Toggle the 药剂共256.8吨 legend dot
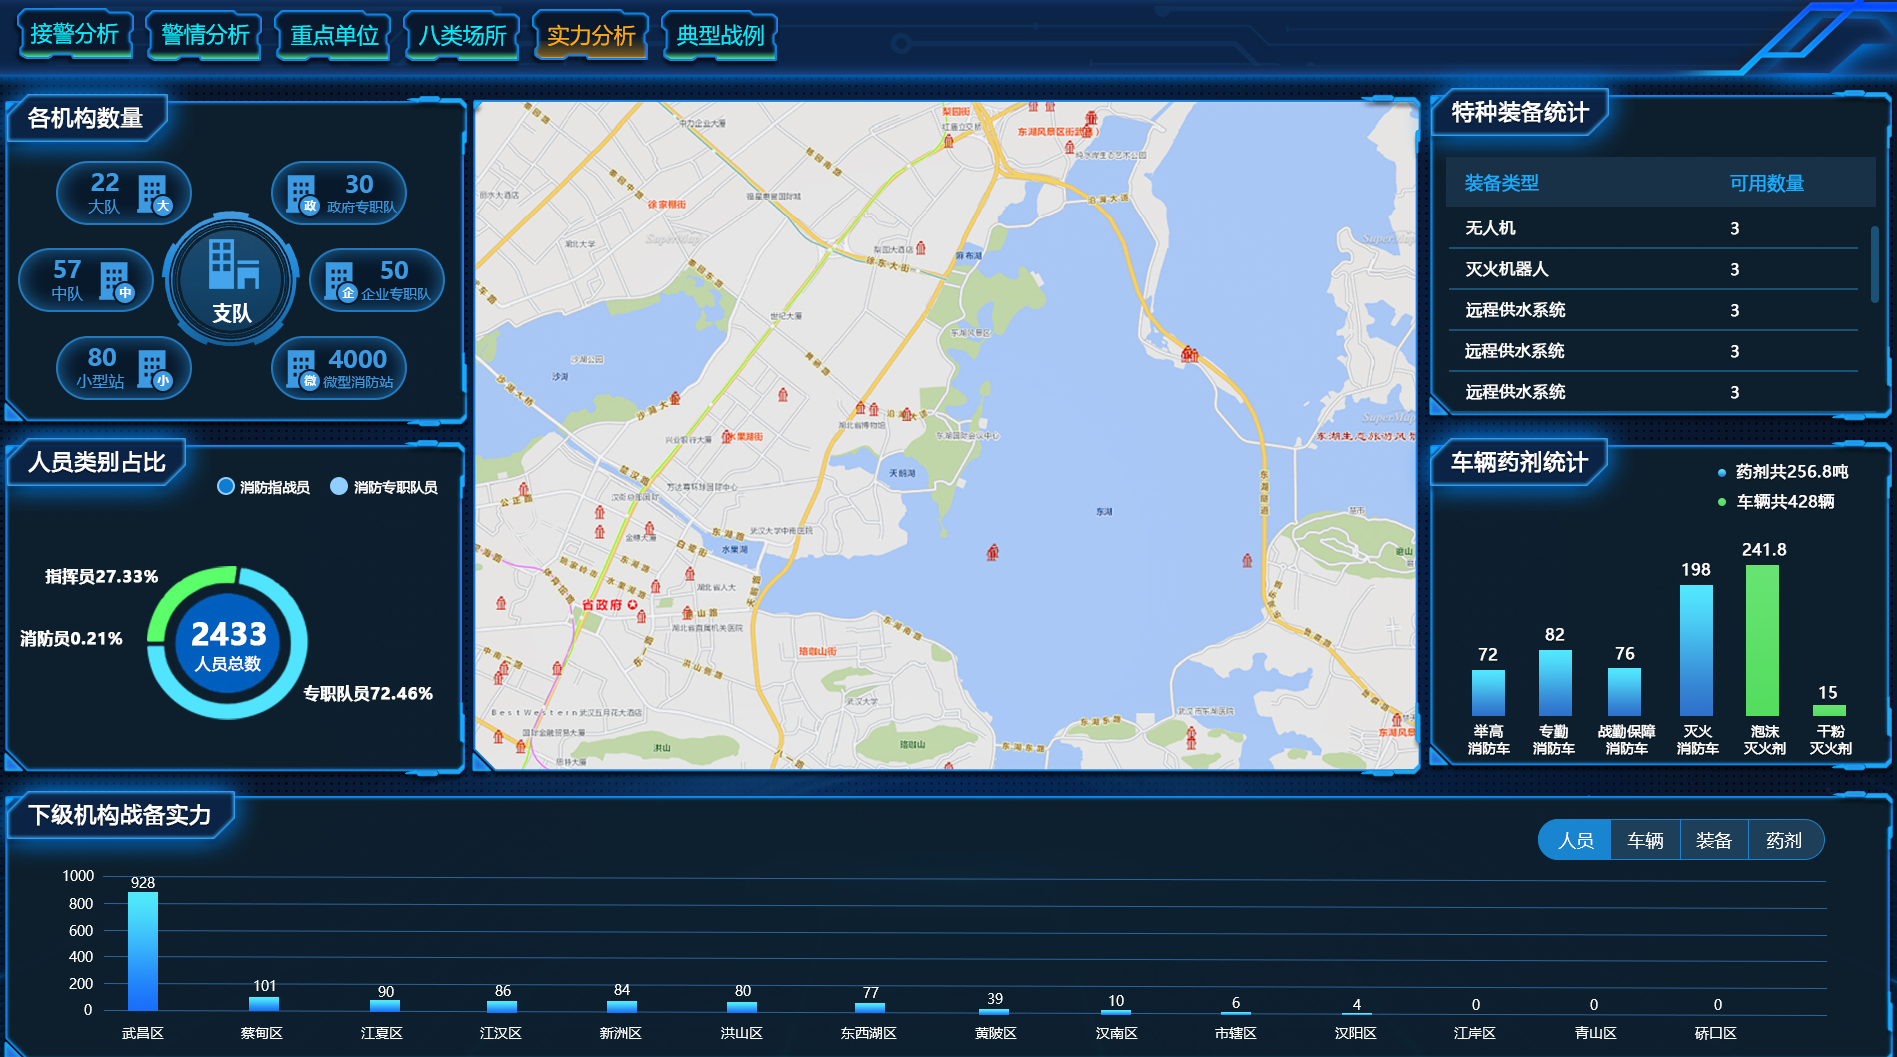1897x1057 pixels. coord(1721,472)
